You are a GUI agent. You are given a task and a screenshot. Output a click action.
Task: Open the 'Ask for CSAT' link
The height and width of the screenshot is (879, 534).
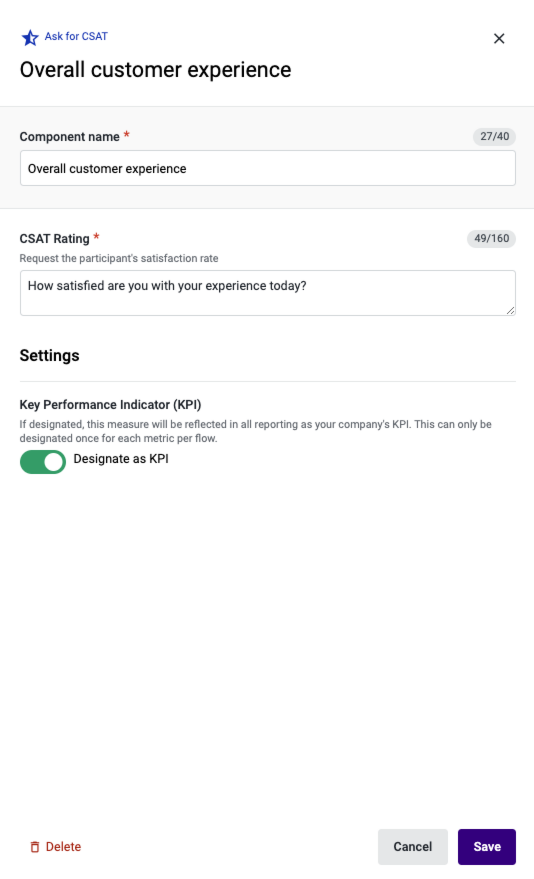[76, 36]
